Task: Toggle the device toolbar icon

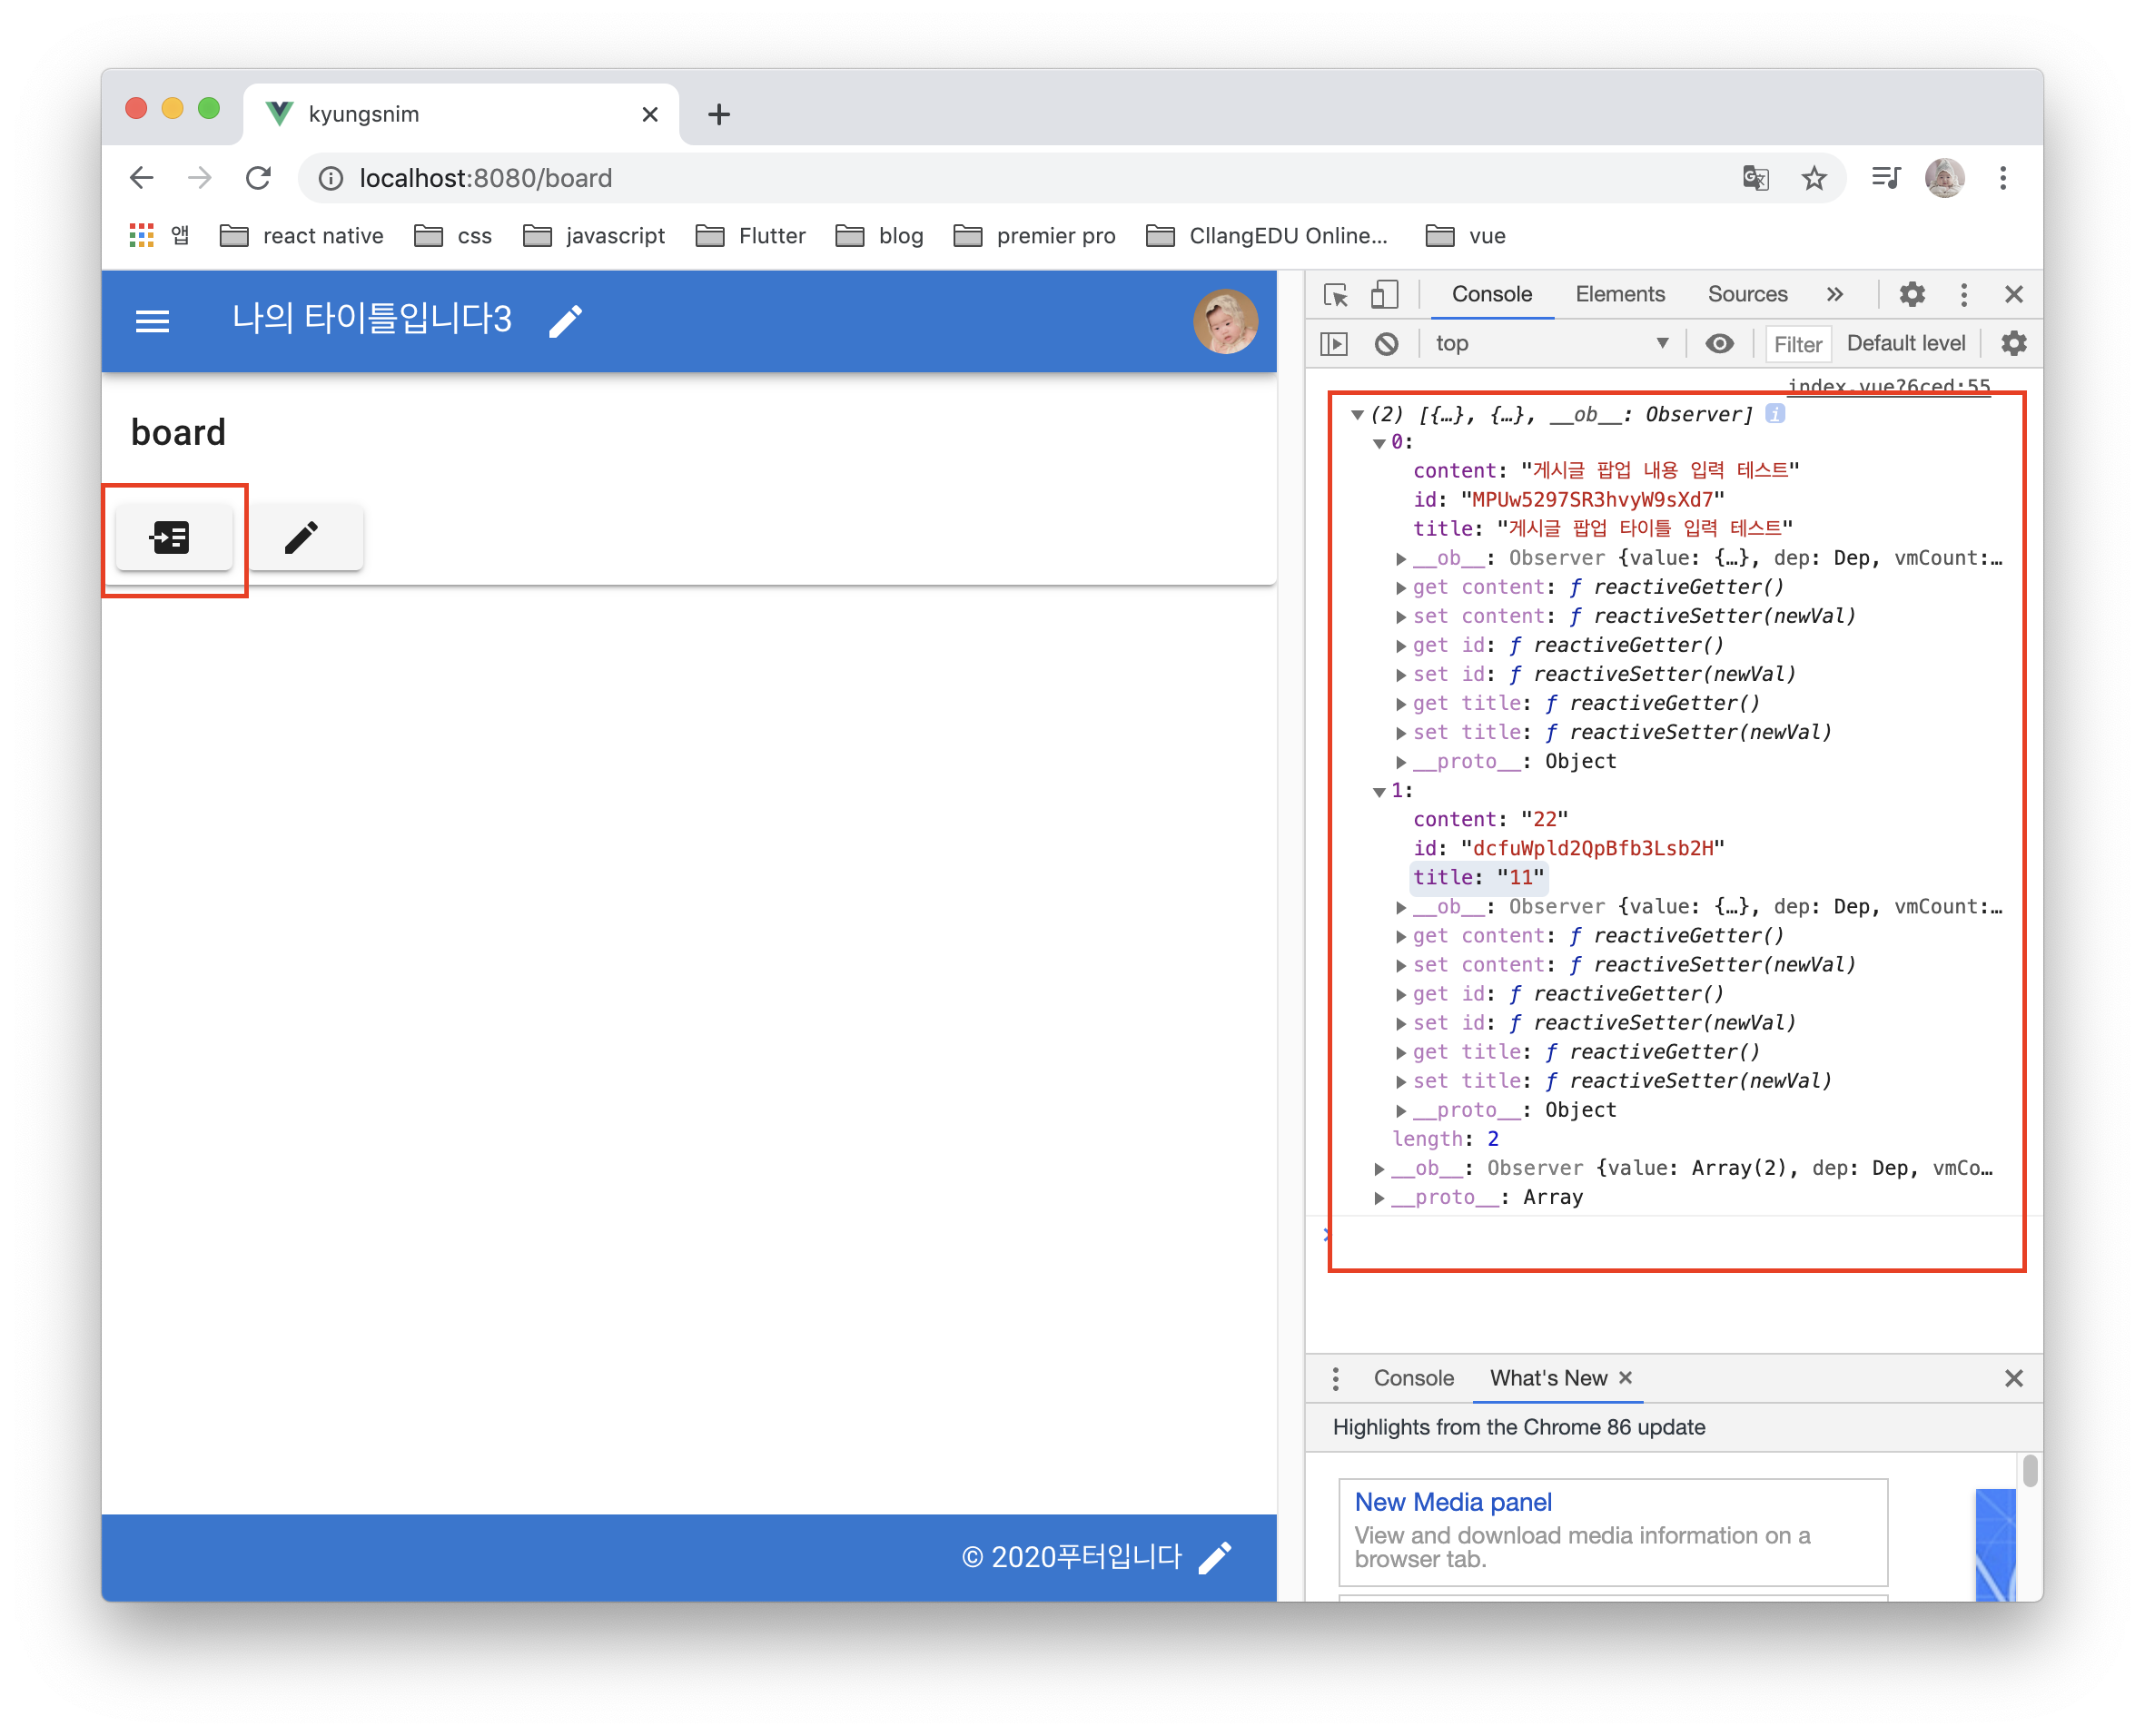Action: pyautogui.click(x=1384, y=295)
